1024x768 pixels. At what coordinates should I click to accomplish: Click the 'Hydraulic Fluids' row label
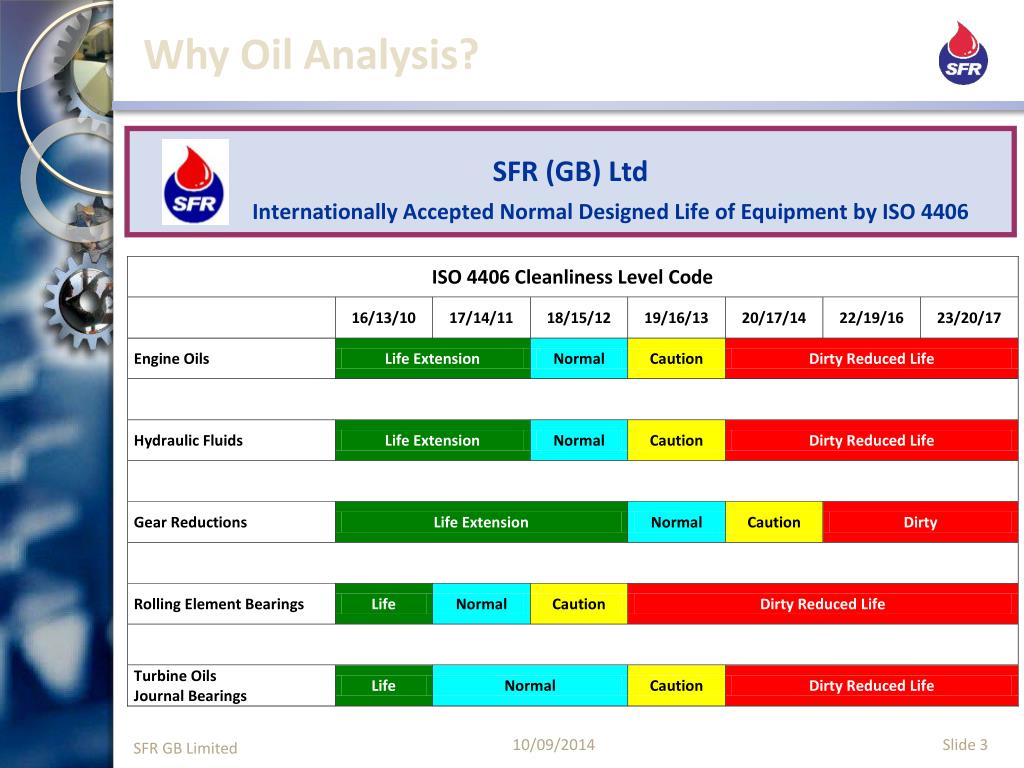point(188,440)
